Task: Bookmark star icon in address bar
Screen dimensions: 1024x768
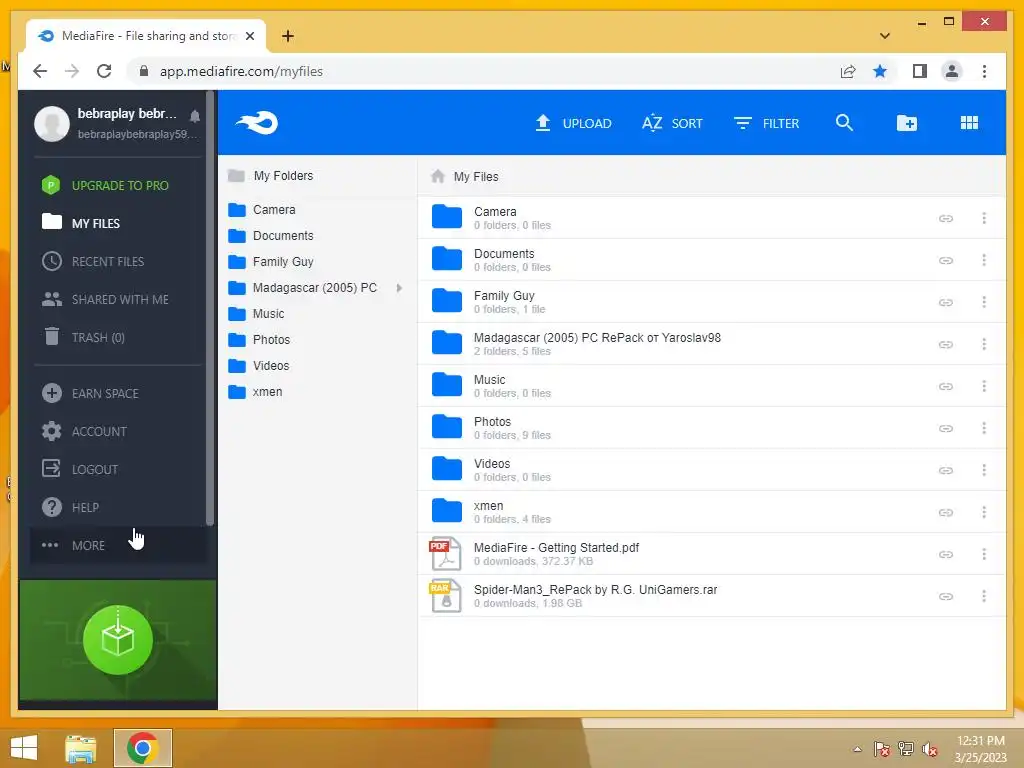Action: pyautogui.click(x=880, y=71)
